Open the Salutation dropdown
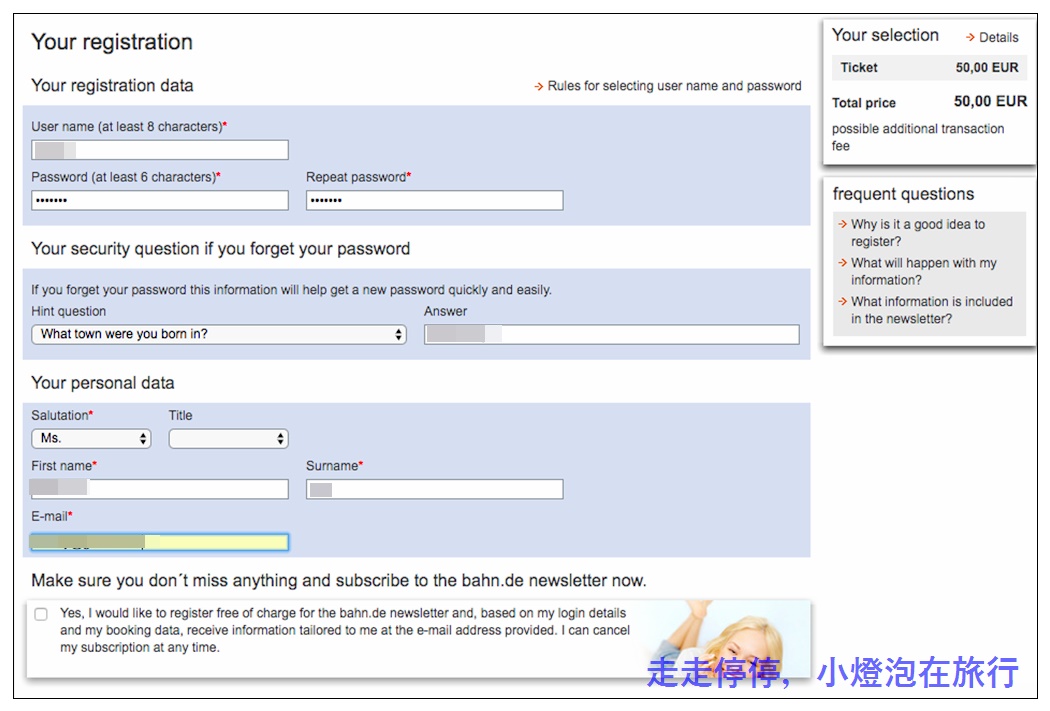Image resolution: width=1050 pixels, height=711 pixels. coord(91,439)
